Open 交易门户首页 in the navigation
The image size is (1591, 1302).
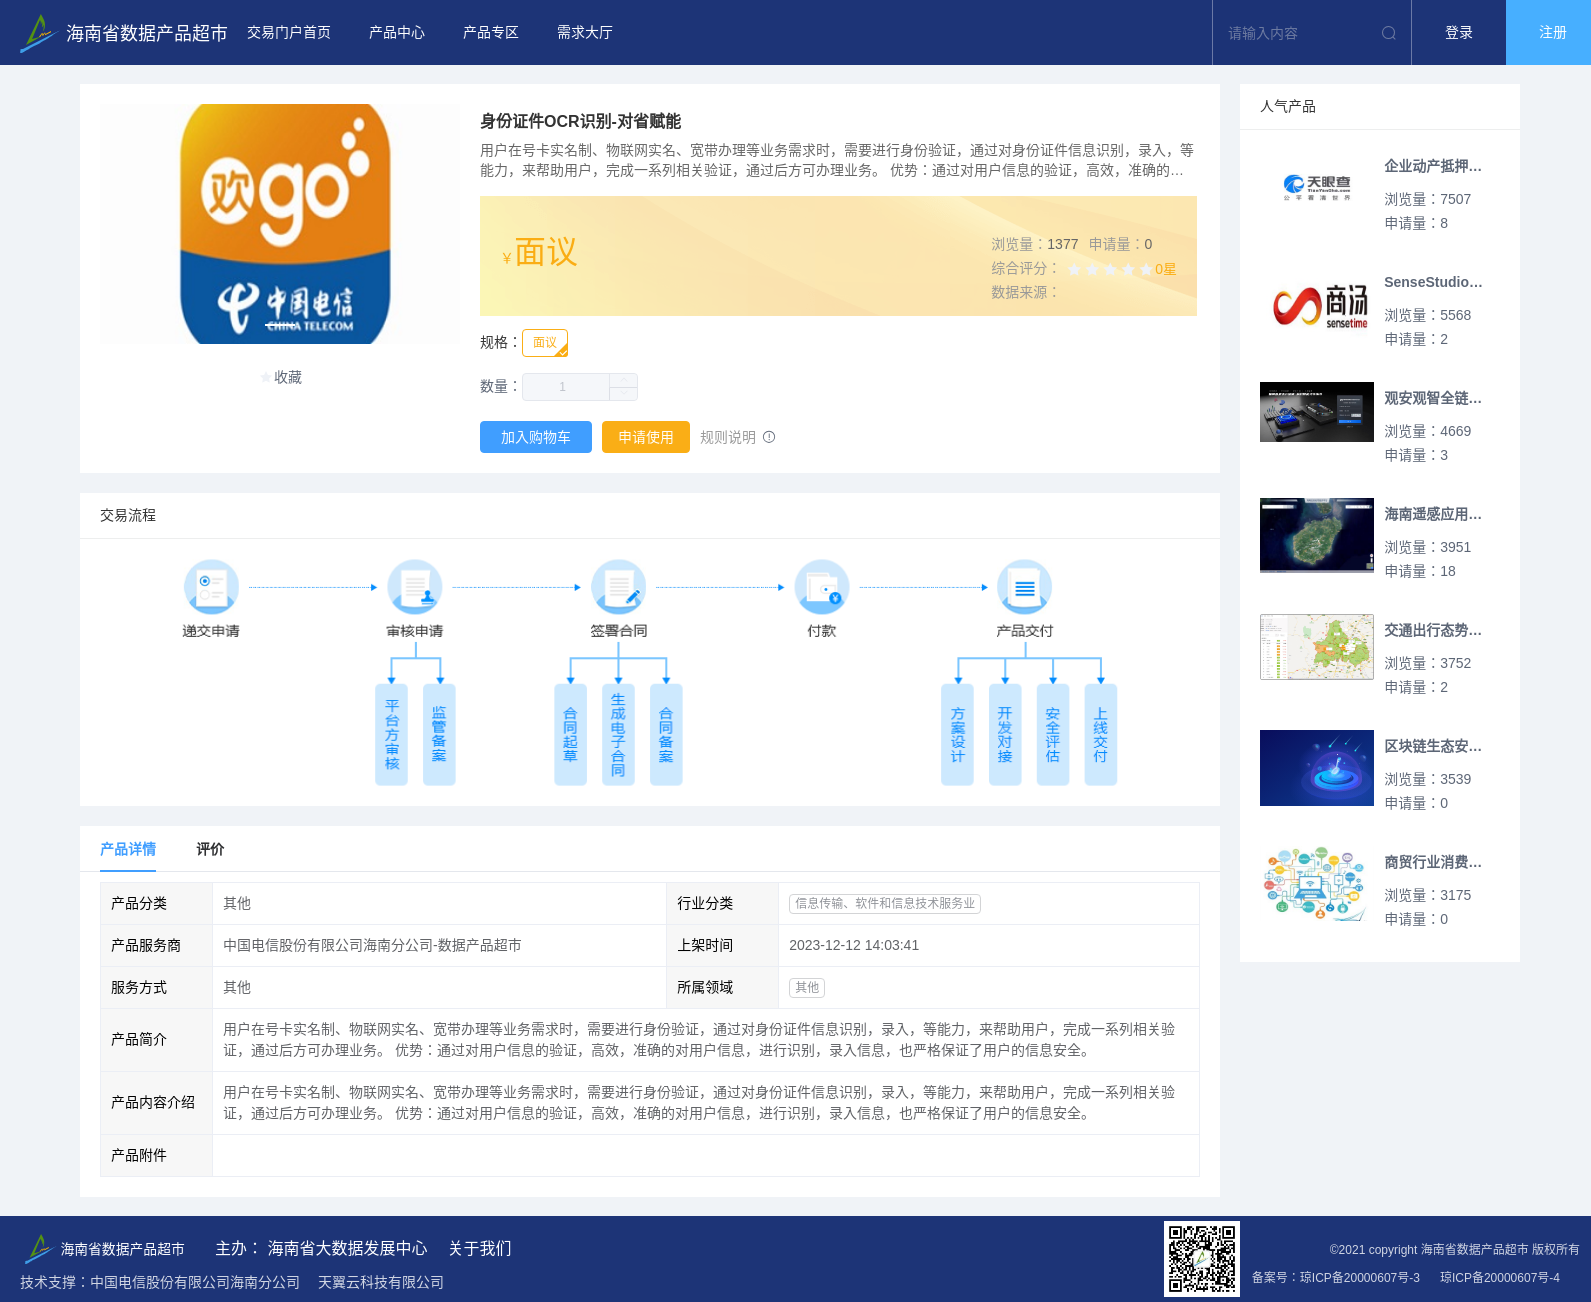[289, 33]
